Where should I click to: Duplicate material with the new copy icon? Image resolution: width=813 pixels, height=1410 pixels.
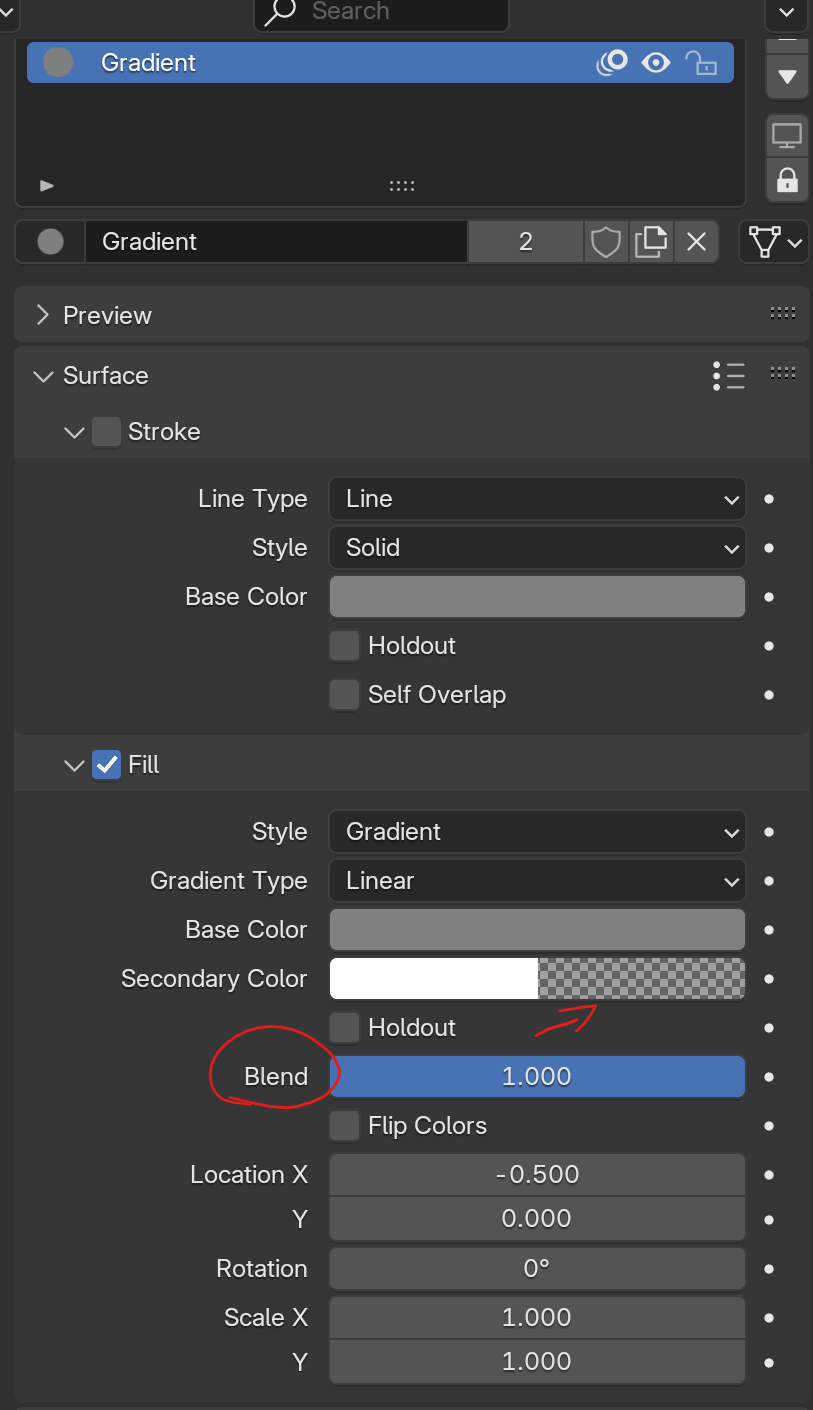coord(651,242)
